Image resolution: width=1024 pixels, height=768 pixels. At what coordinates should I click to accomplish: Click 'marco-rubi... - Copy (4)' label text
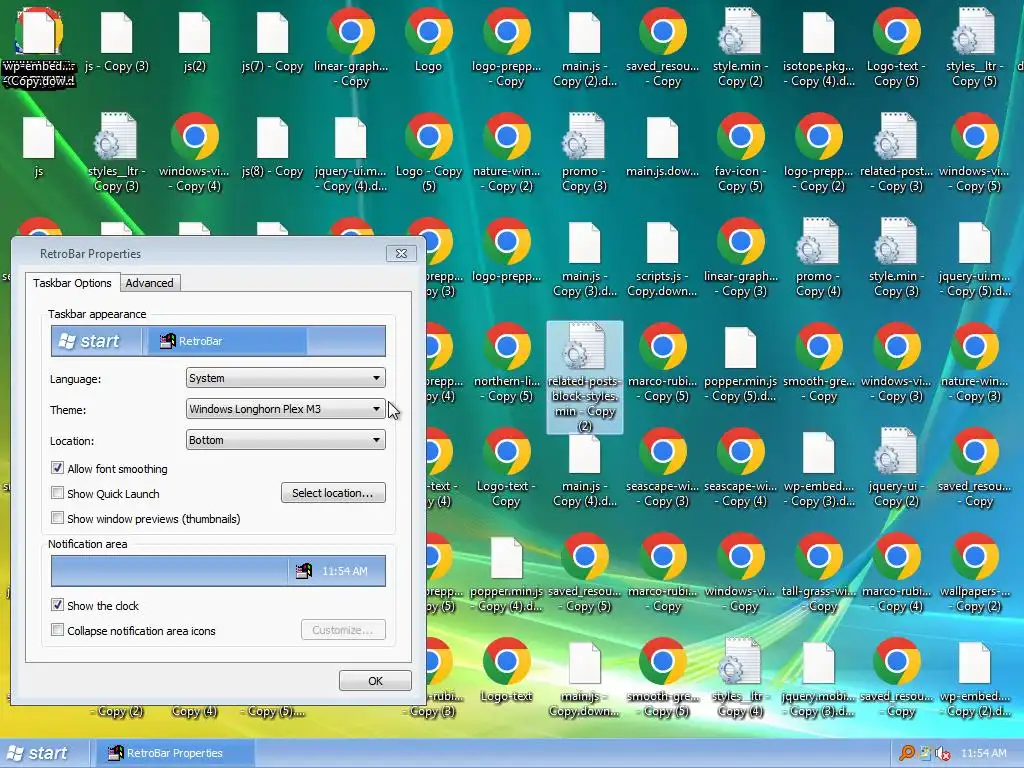coord(897,598)
